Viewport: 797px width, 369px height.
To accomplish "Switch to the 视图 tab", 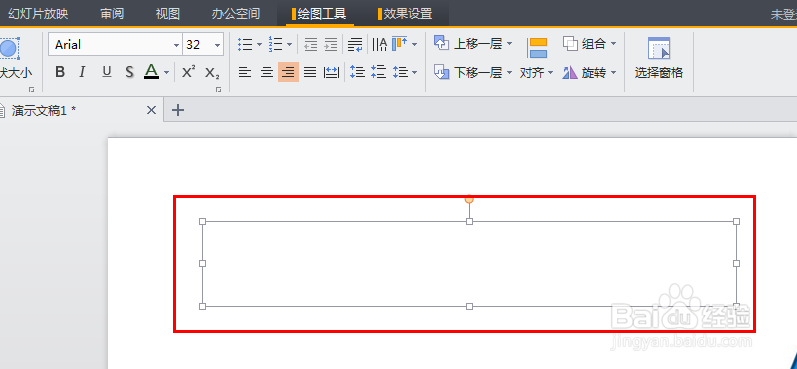I will point(168,14).
